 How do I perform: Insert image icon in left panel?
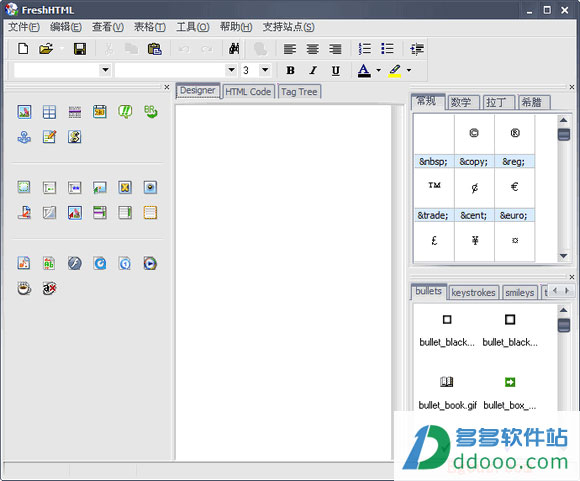[x=24, y=112]
